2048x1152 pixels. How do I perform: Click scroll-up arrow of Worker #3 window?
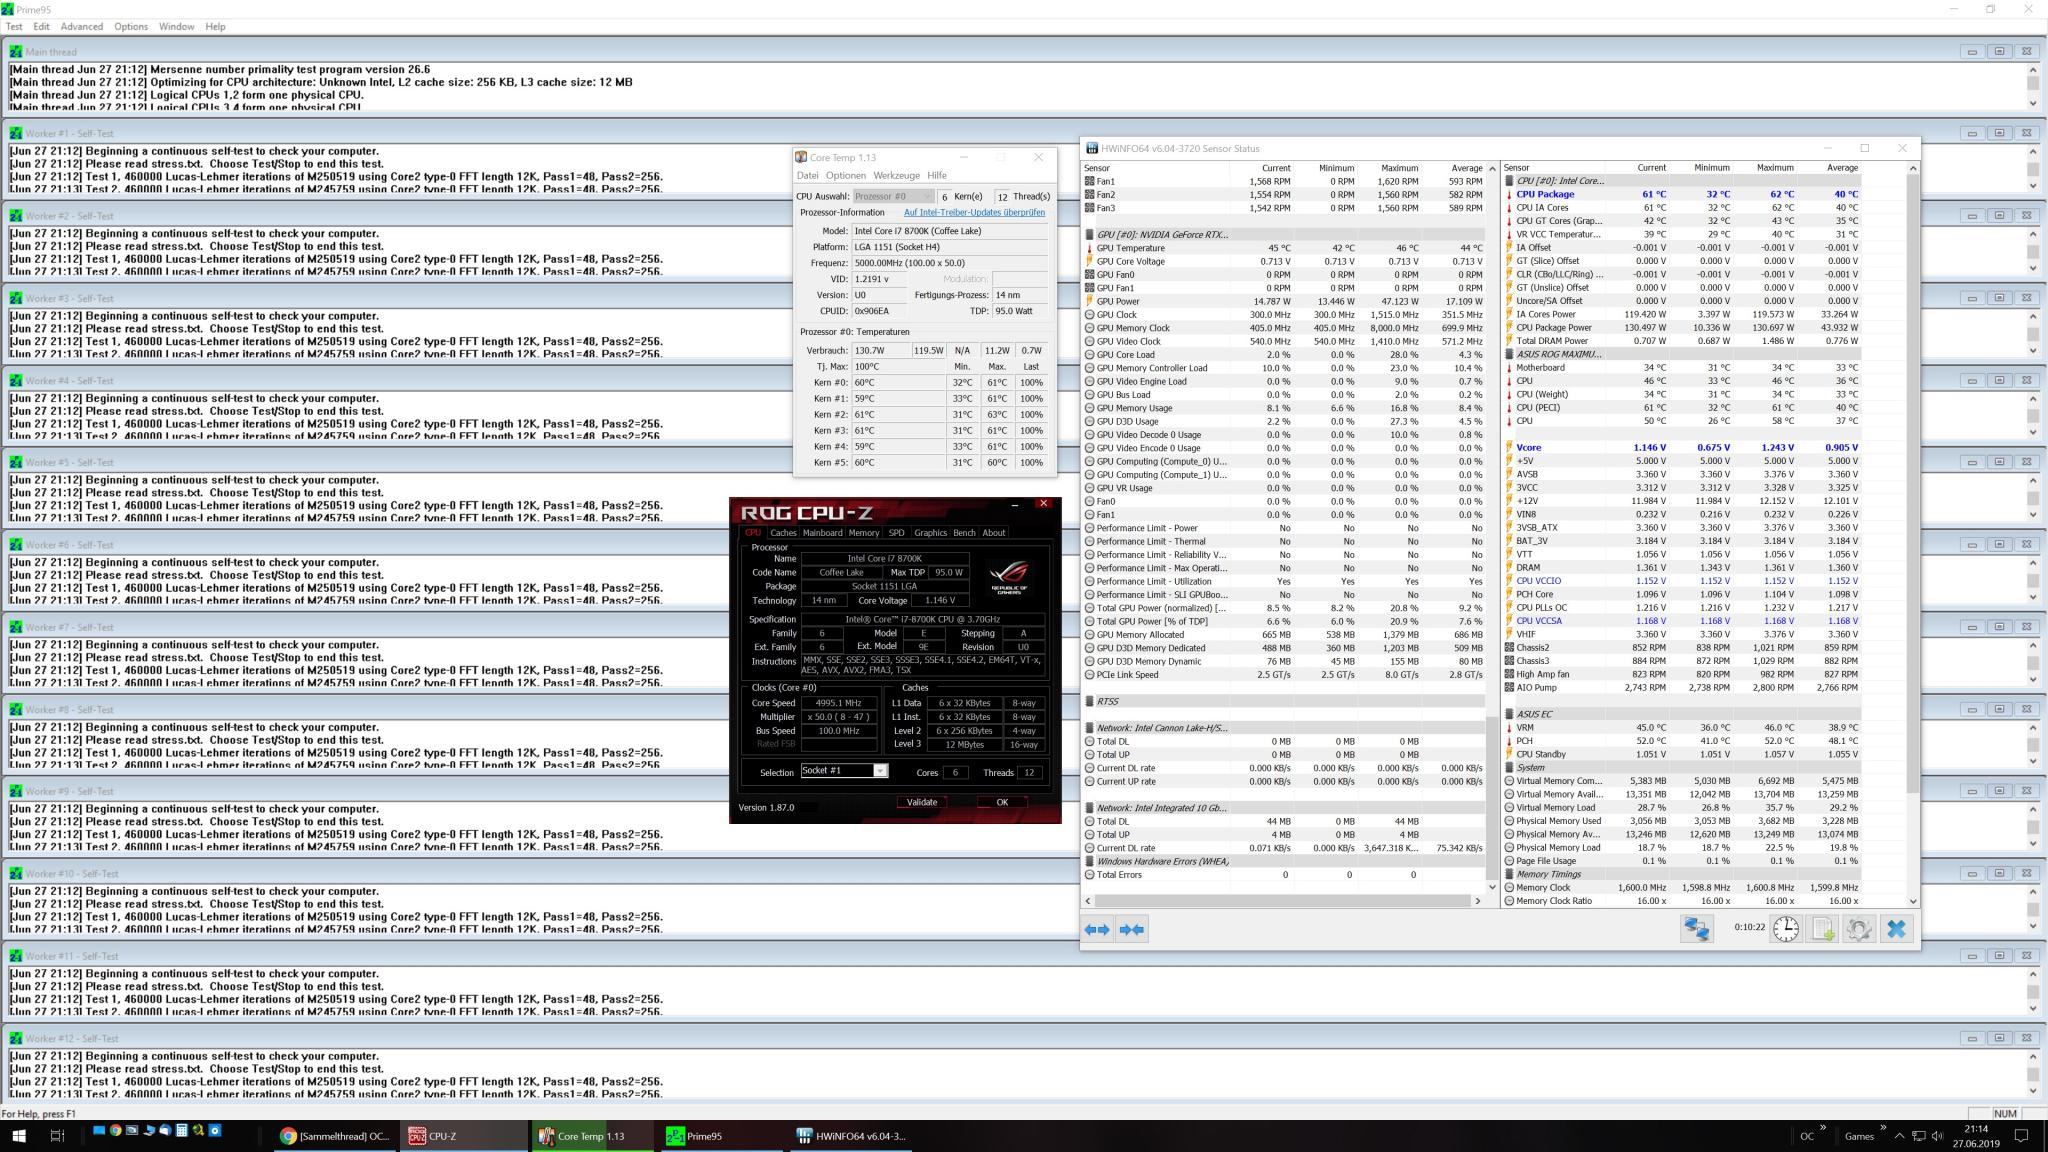click(2032, 316)
